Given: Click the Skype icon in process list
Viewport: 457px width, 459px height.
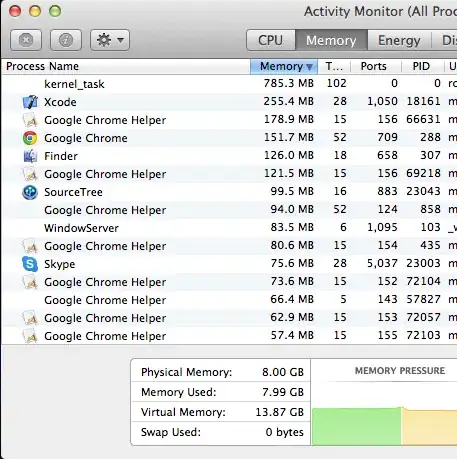Looking at the screenshot, I should [x=30, y=264].
